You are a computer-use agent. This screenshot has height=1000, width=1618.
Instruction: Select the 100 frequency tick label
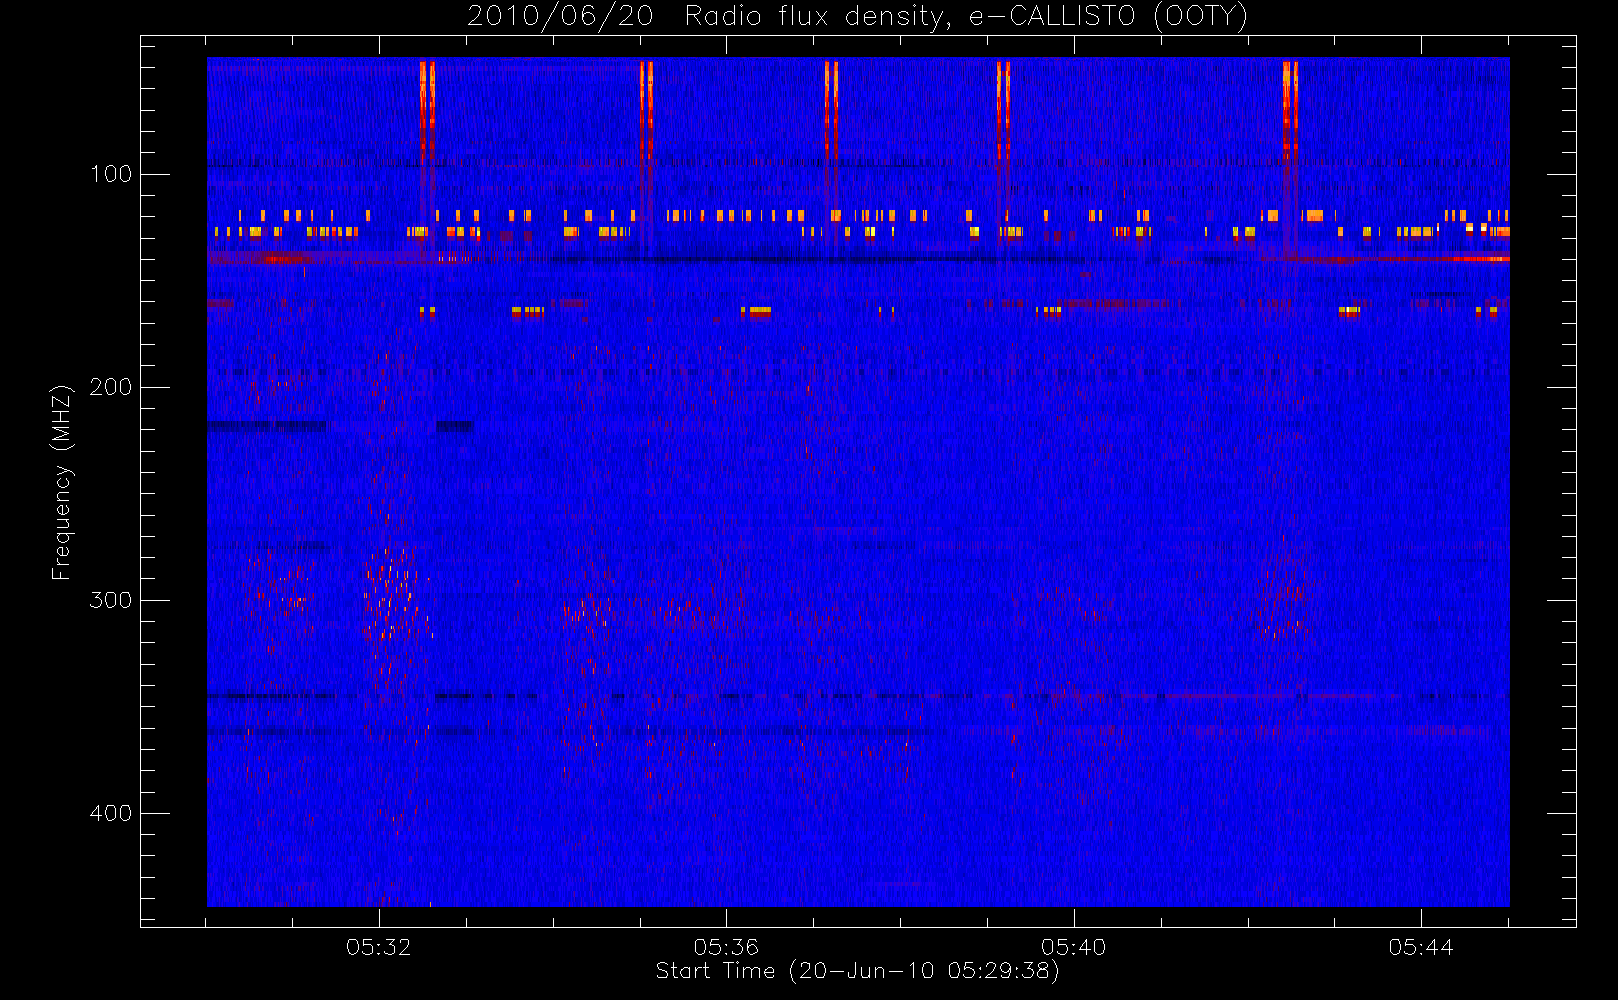[111, 174]
